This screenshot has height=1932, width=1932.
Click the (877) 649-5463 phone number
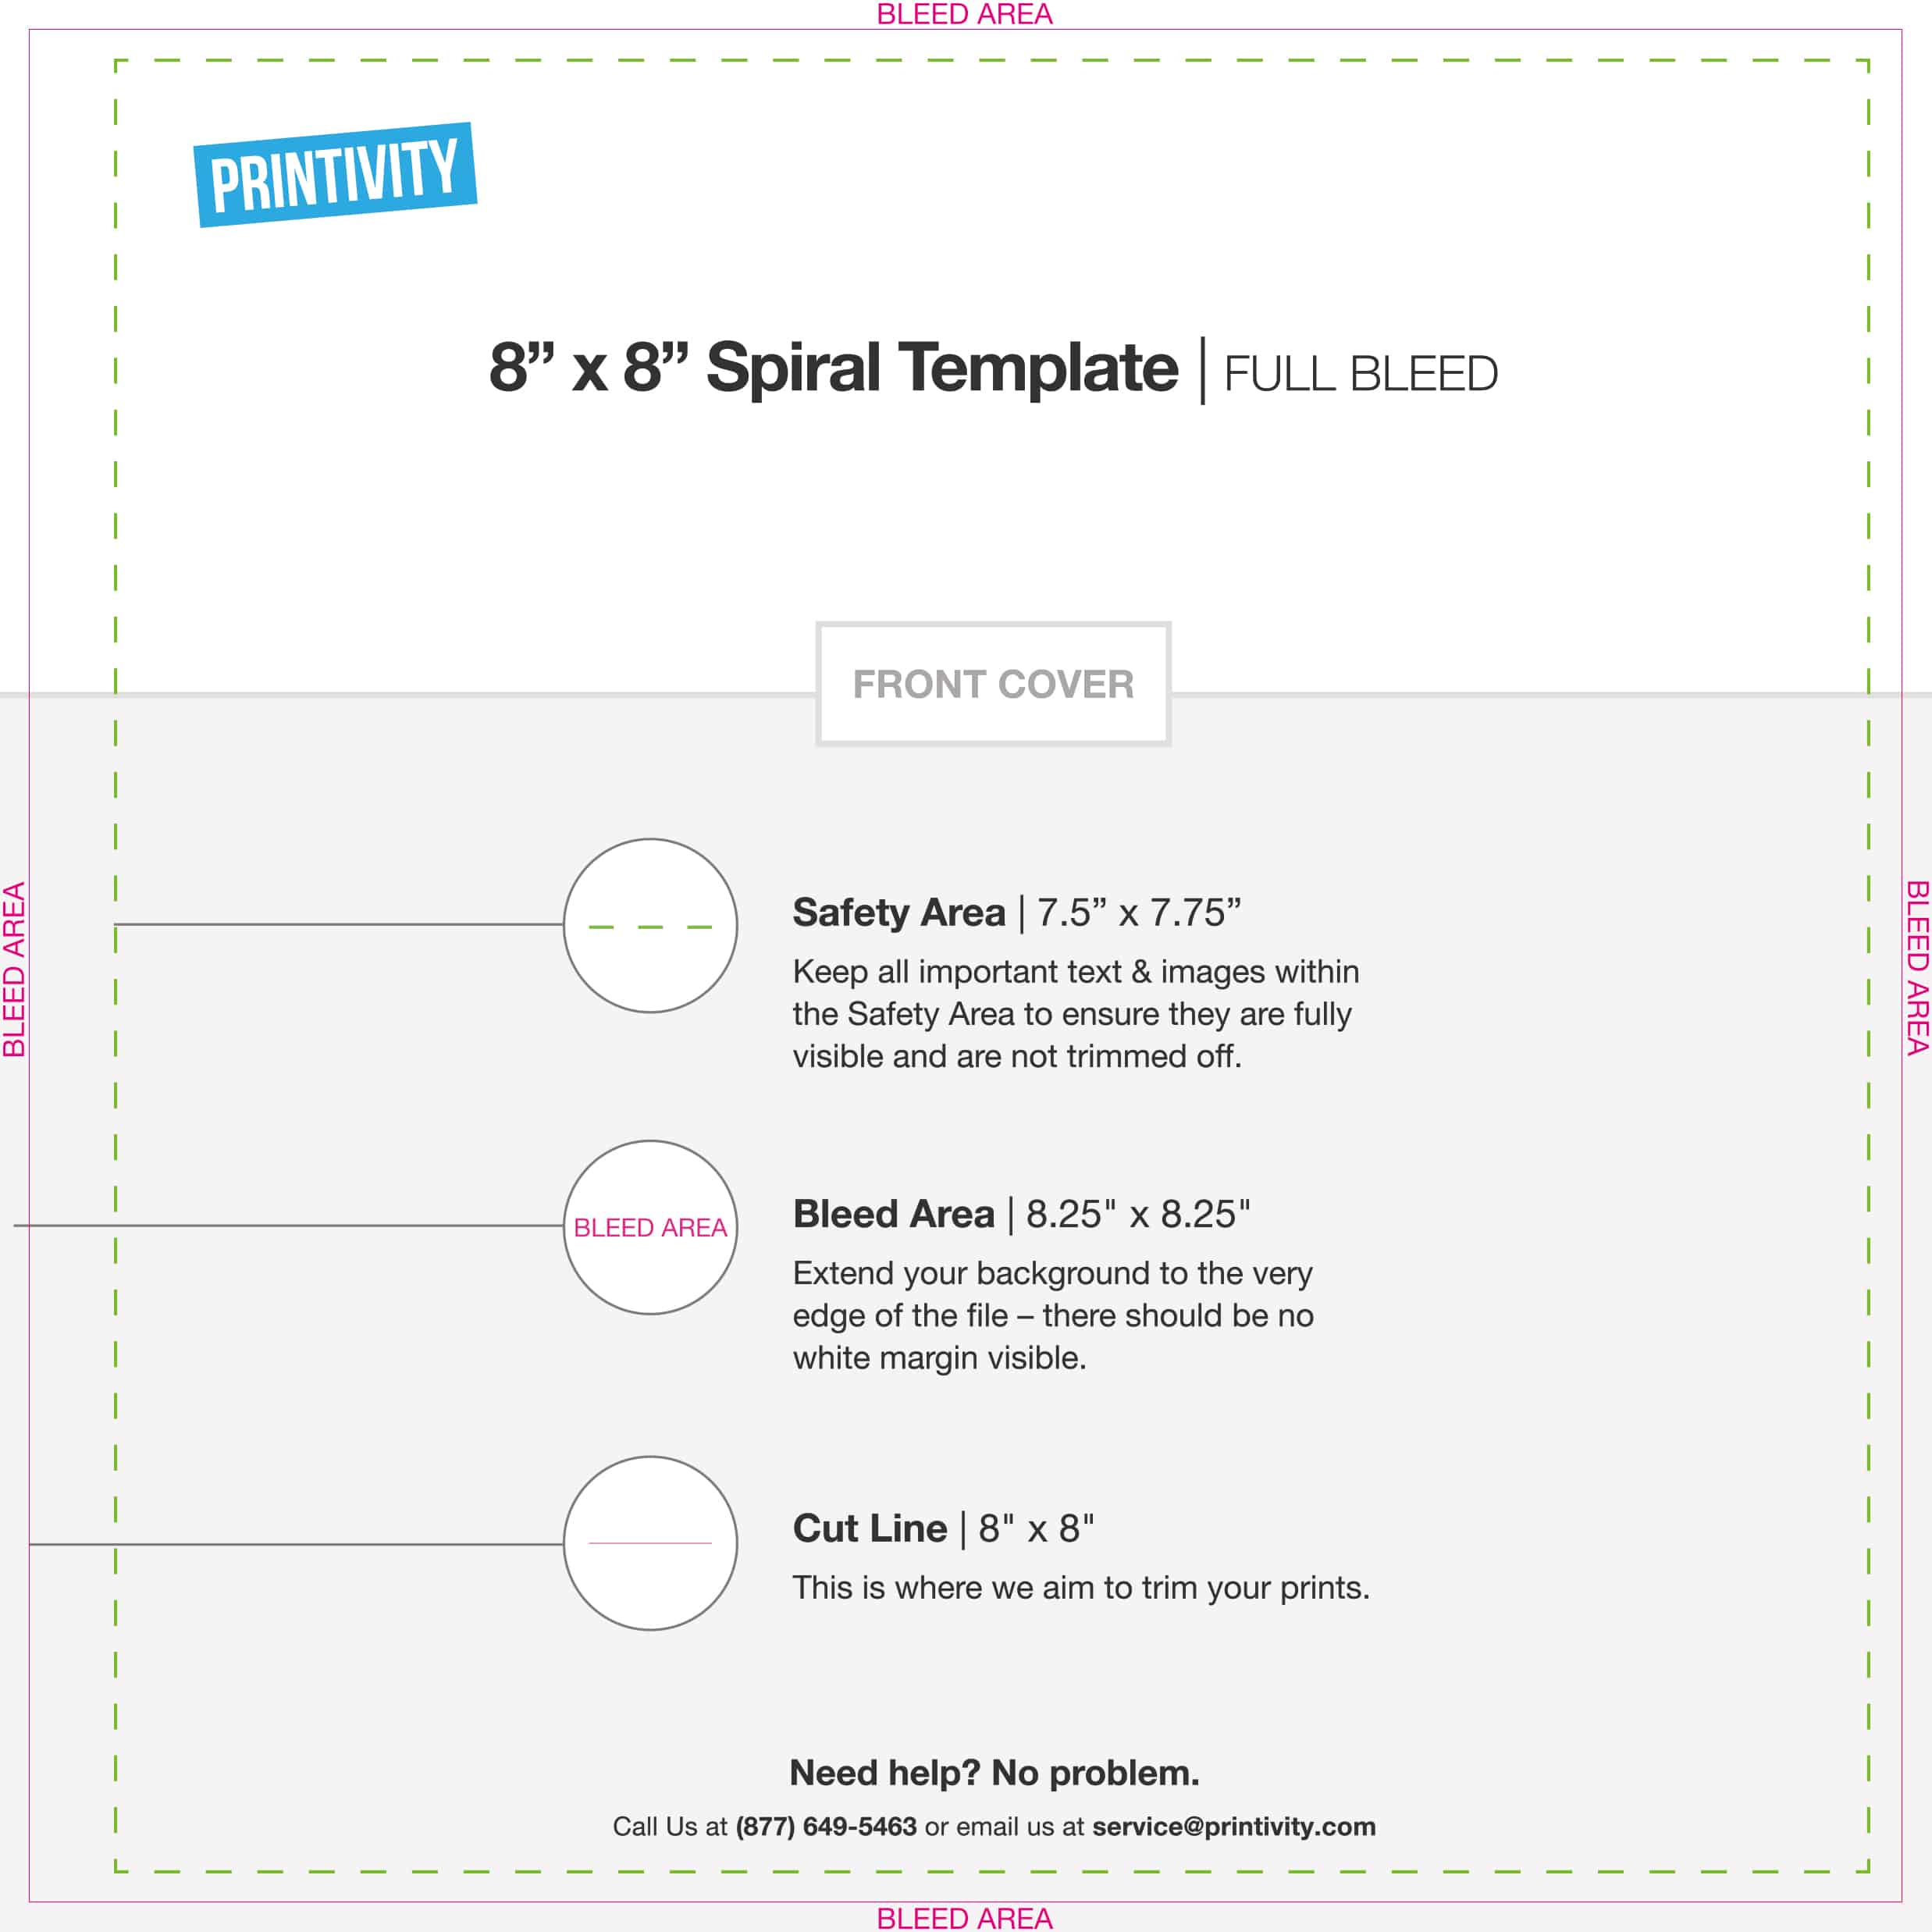826,1826
